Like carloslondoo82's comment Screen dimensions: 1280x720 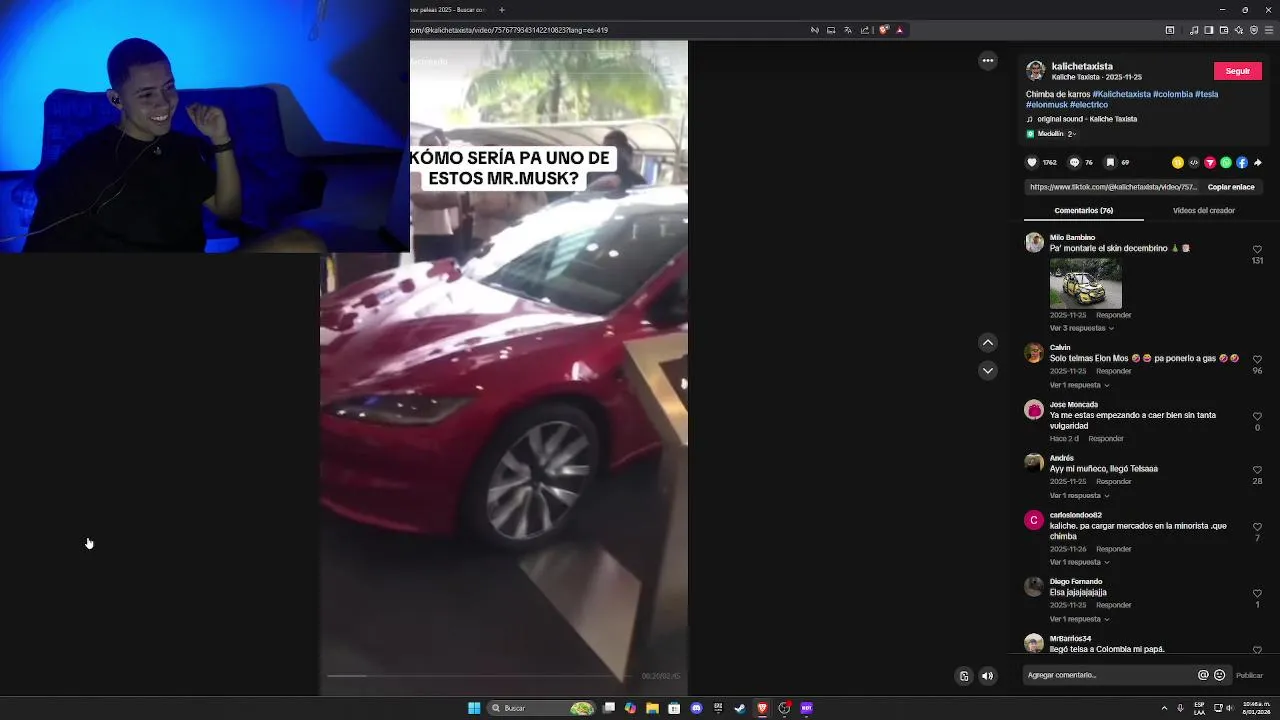pos(1257,527)
